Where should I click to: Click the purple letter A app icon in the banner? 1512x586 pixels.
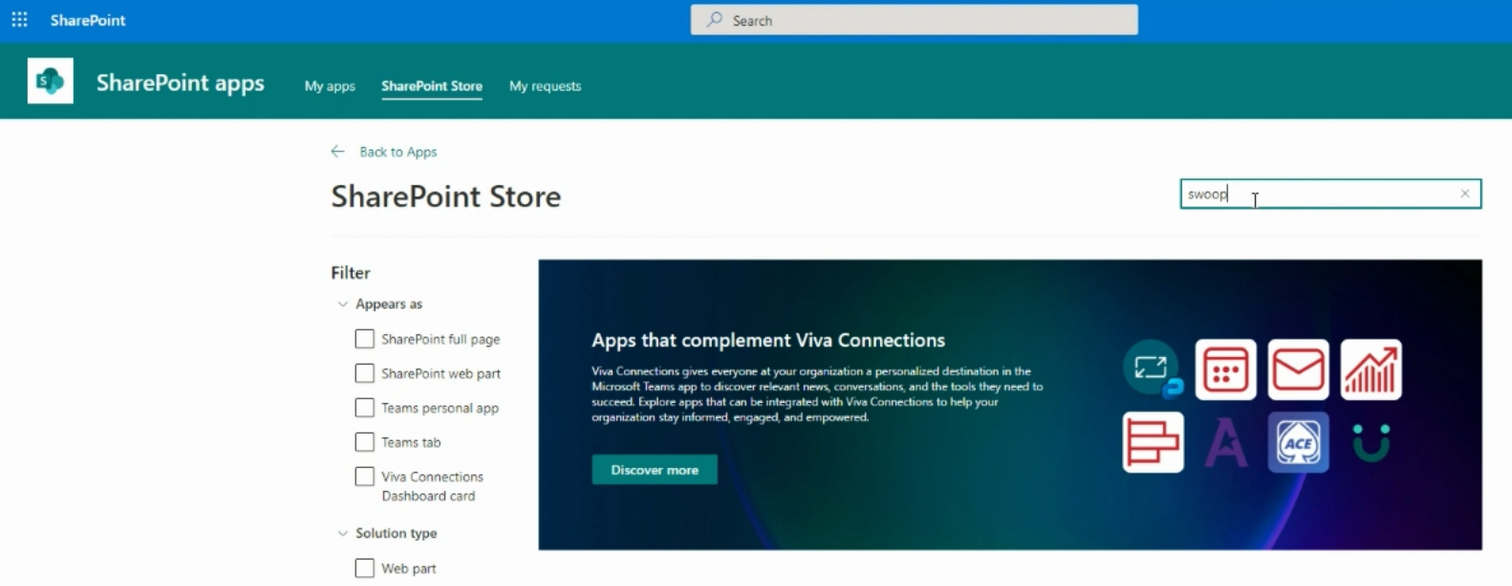[1226, 442]
